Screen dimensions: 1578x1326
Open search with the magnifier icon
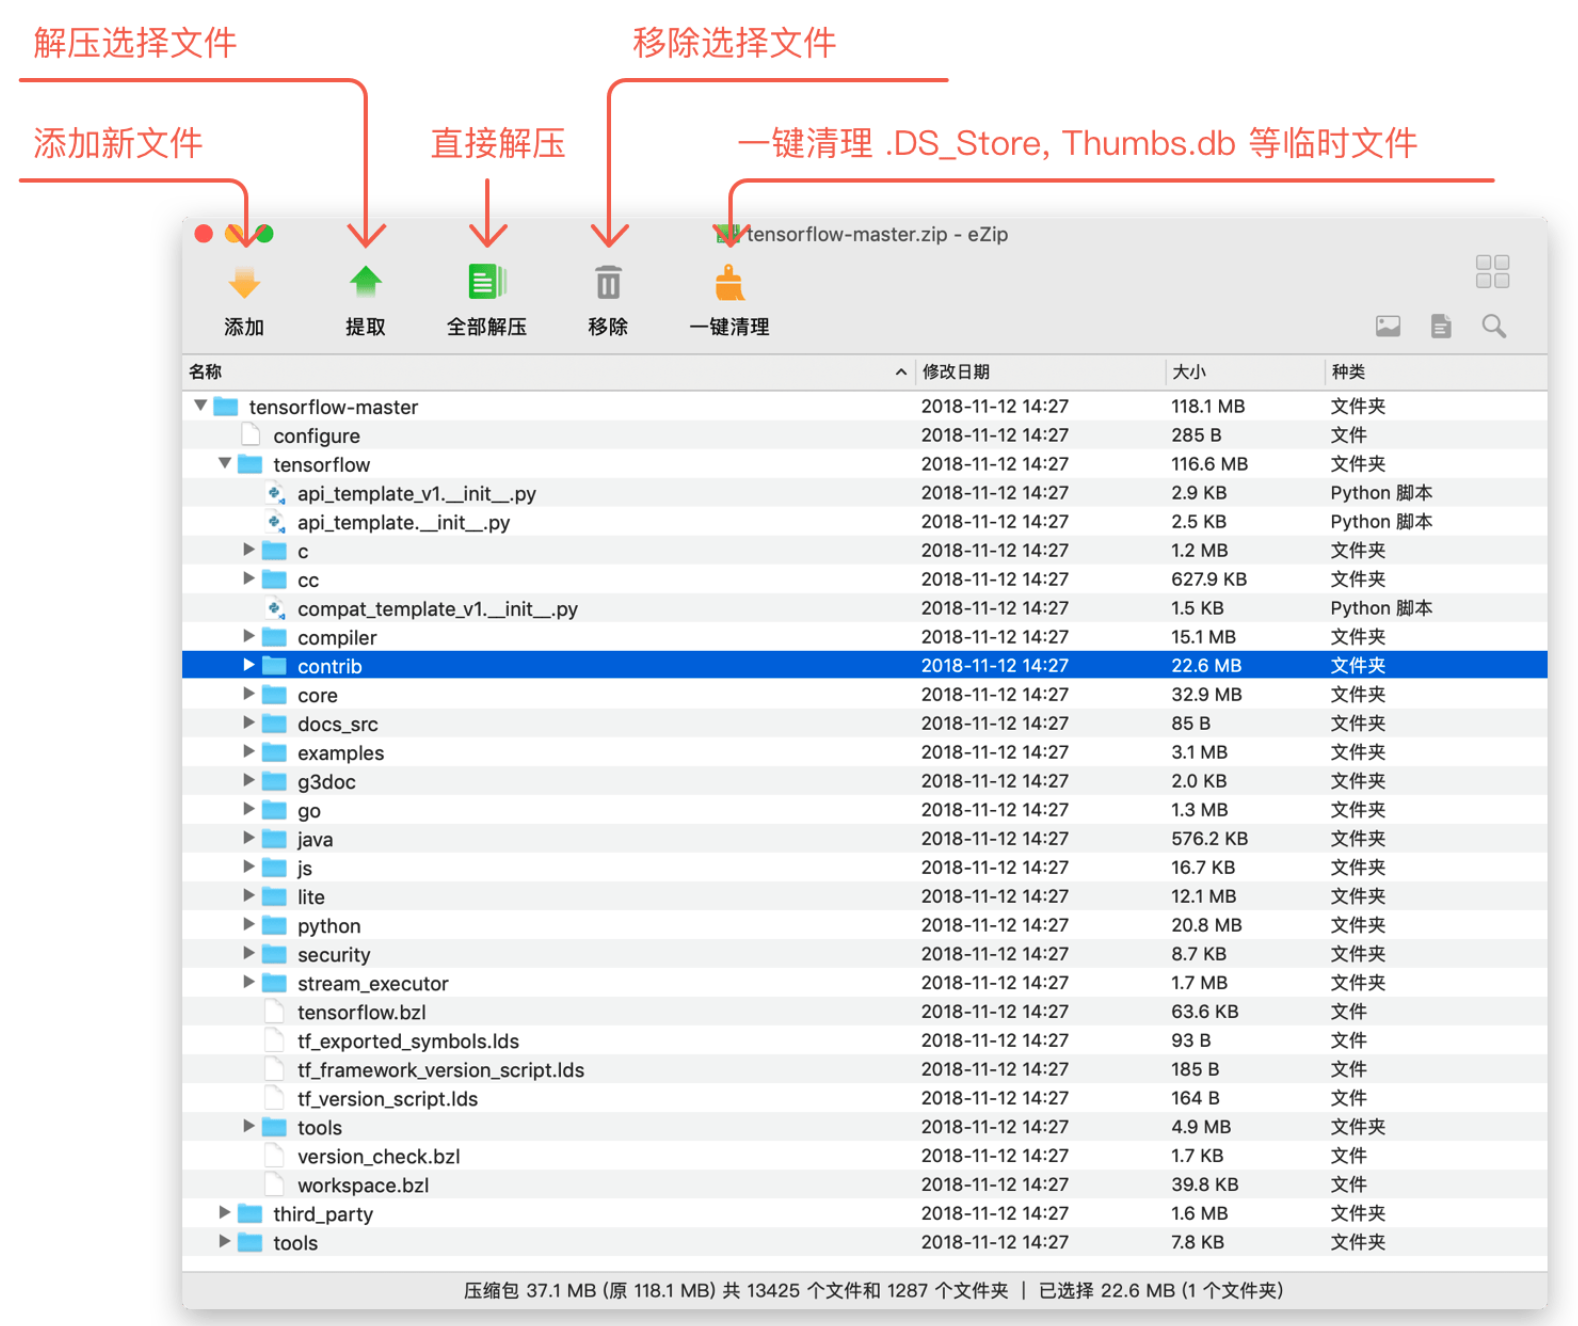1494,326
